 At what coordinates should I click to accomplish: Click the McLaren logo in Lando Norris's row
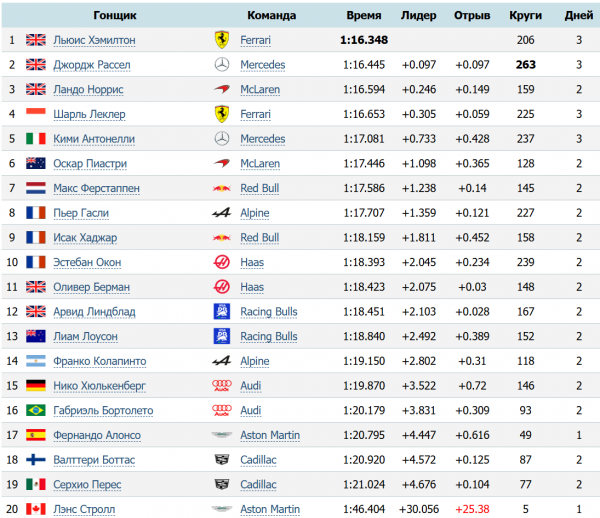[x=222, y=90]
